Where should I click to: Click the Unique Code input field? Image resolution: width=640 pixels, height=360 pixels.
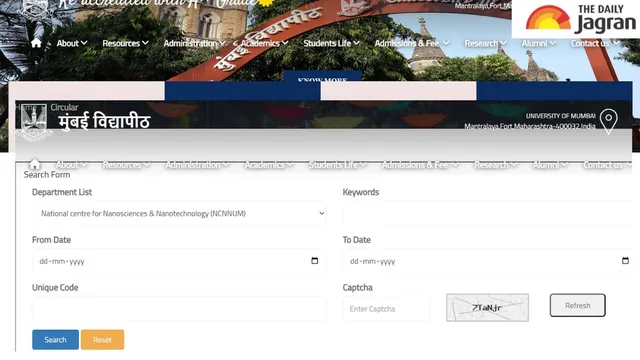click(179, 309)
